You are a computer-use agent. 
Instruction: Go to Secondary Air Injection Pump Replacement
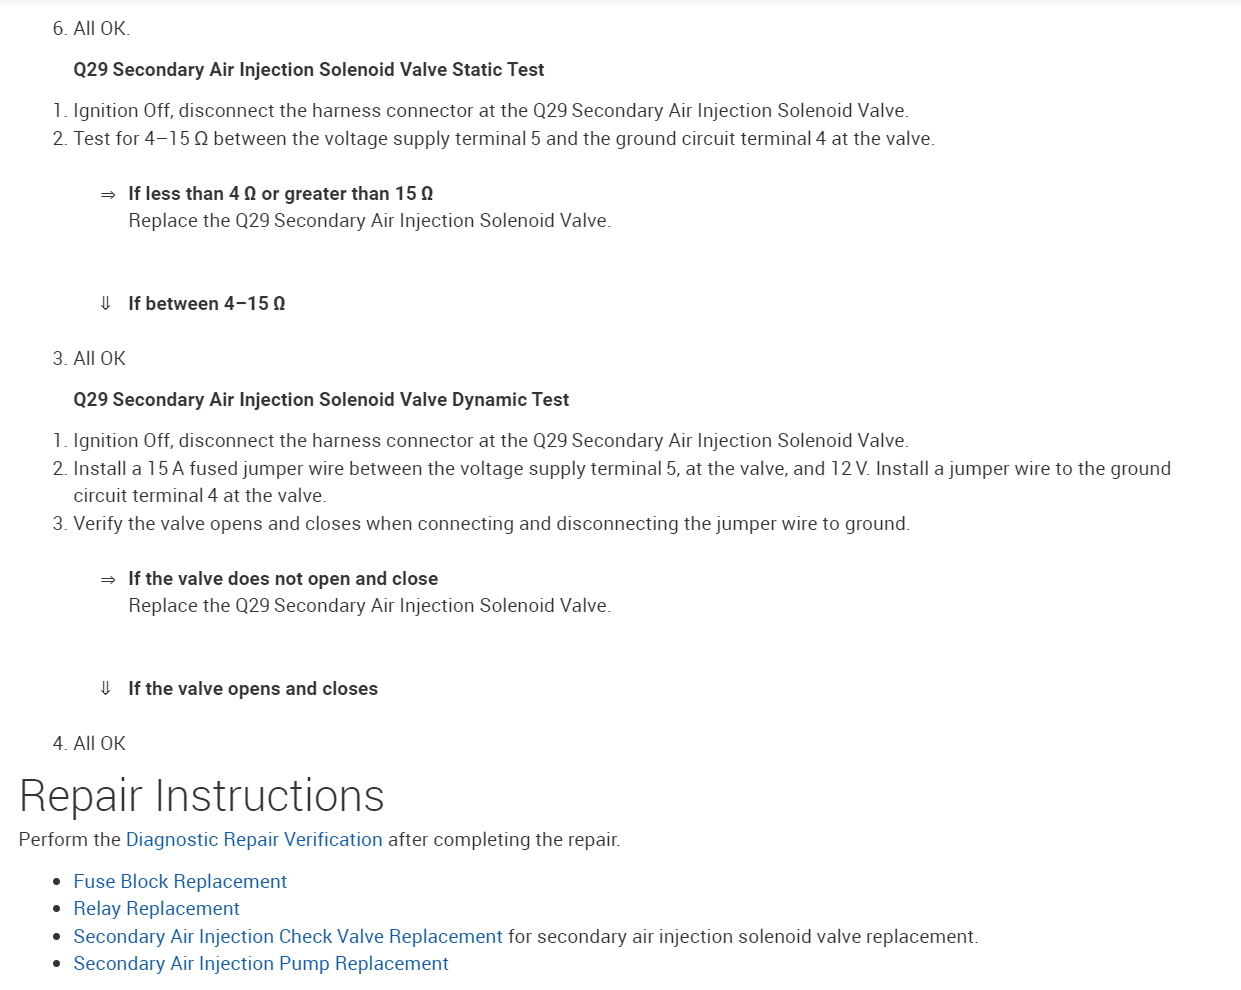pyautogui.click(x=261, y=963)
